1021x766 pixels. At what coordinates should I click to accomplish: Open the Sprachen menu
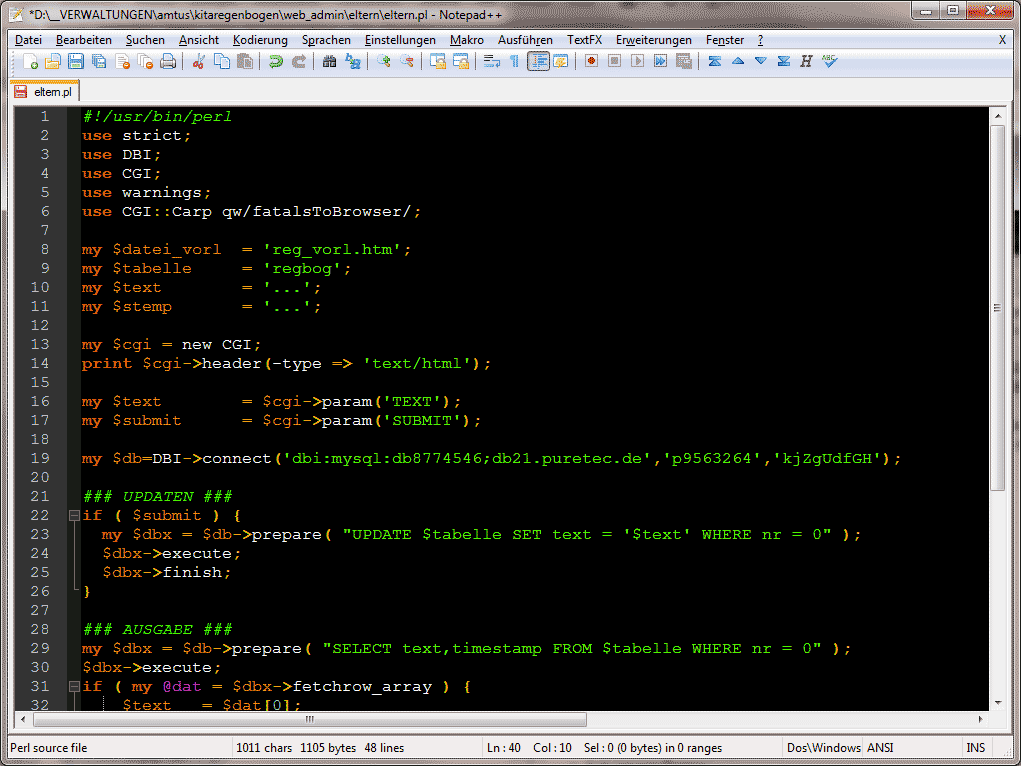[326, 40]
